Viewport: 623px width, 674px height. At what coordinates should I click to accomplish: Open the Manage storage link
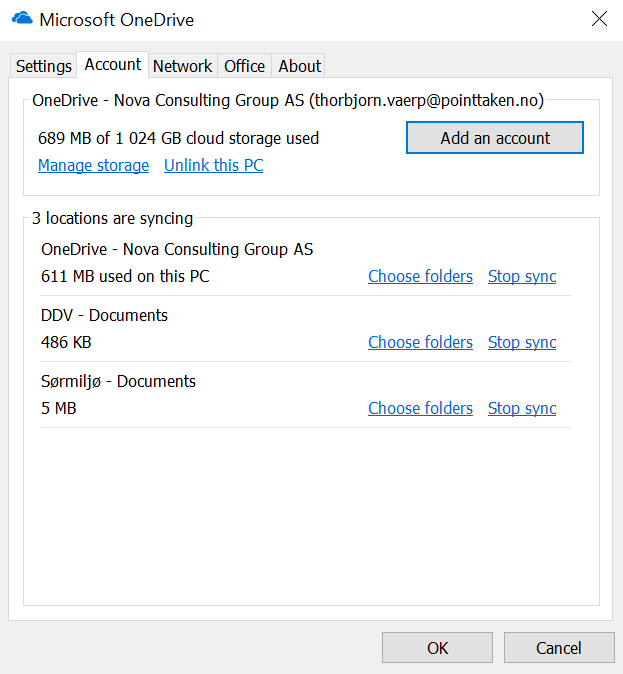click(x=93, y=165)
